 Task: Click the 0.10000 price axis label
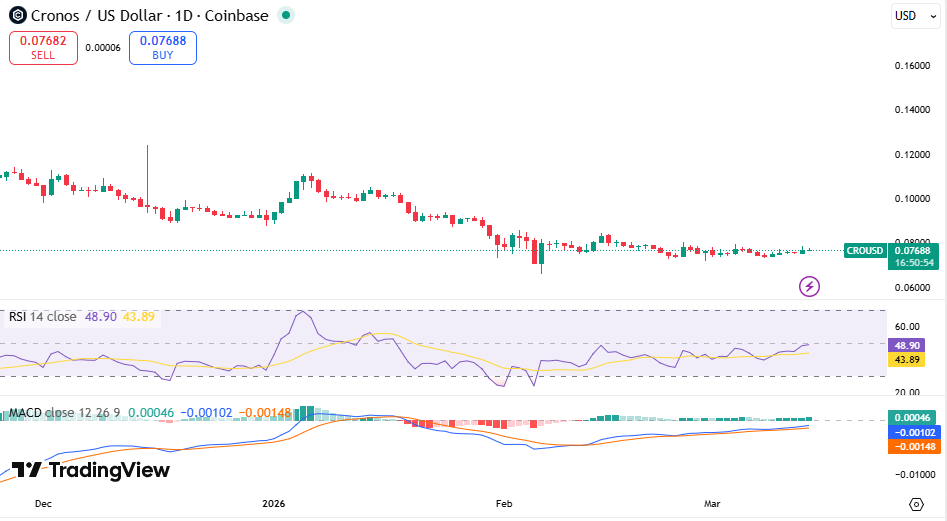point(912,199)
